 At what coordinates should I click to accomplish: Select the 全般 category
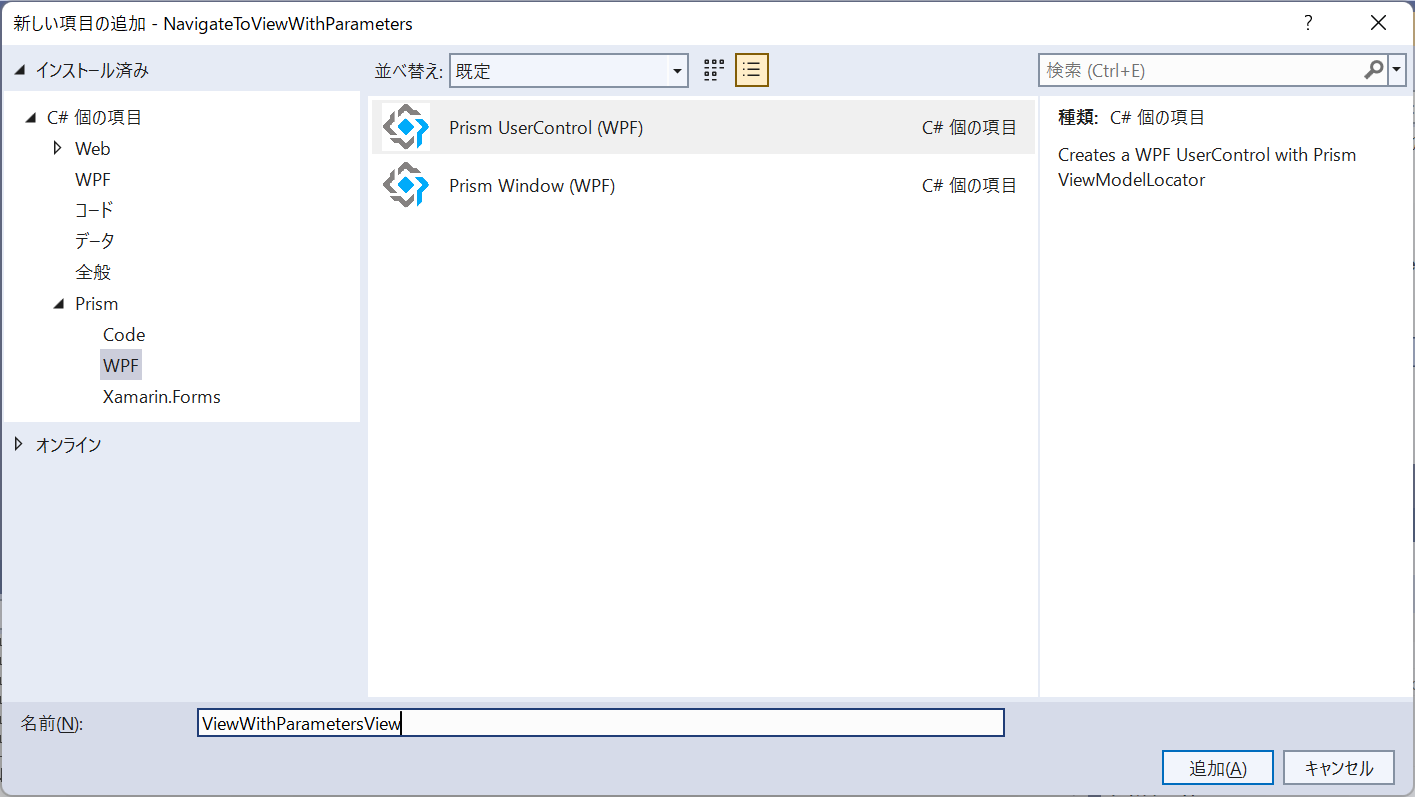click(92, 272)
